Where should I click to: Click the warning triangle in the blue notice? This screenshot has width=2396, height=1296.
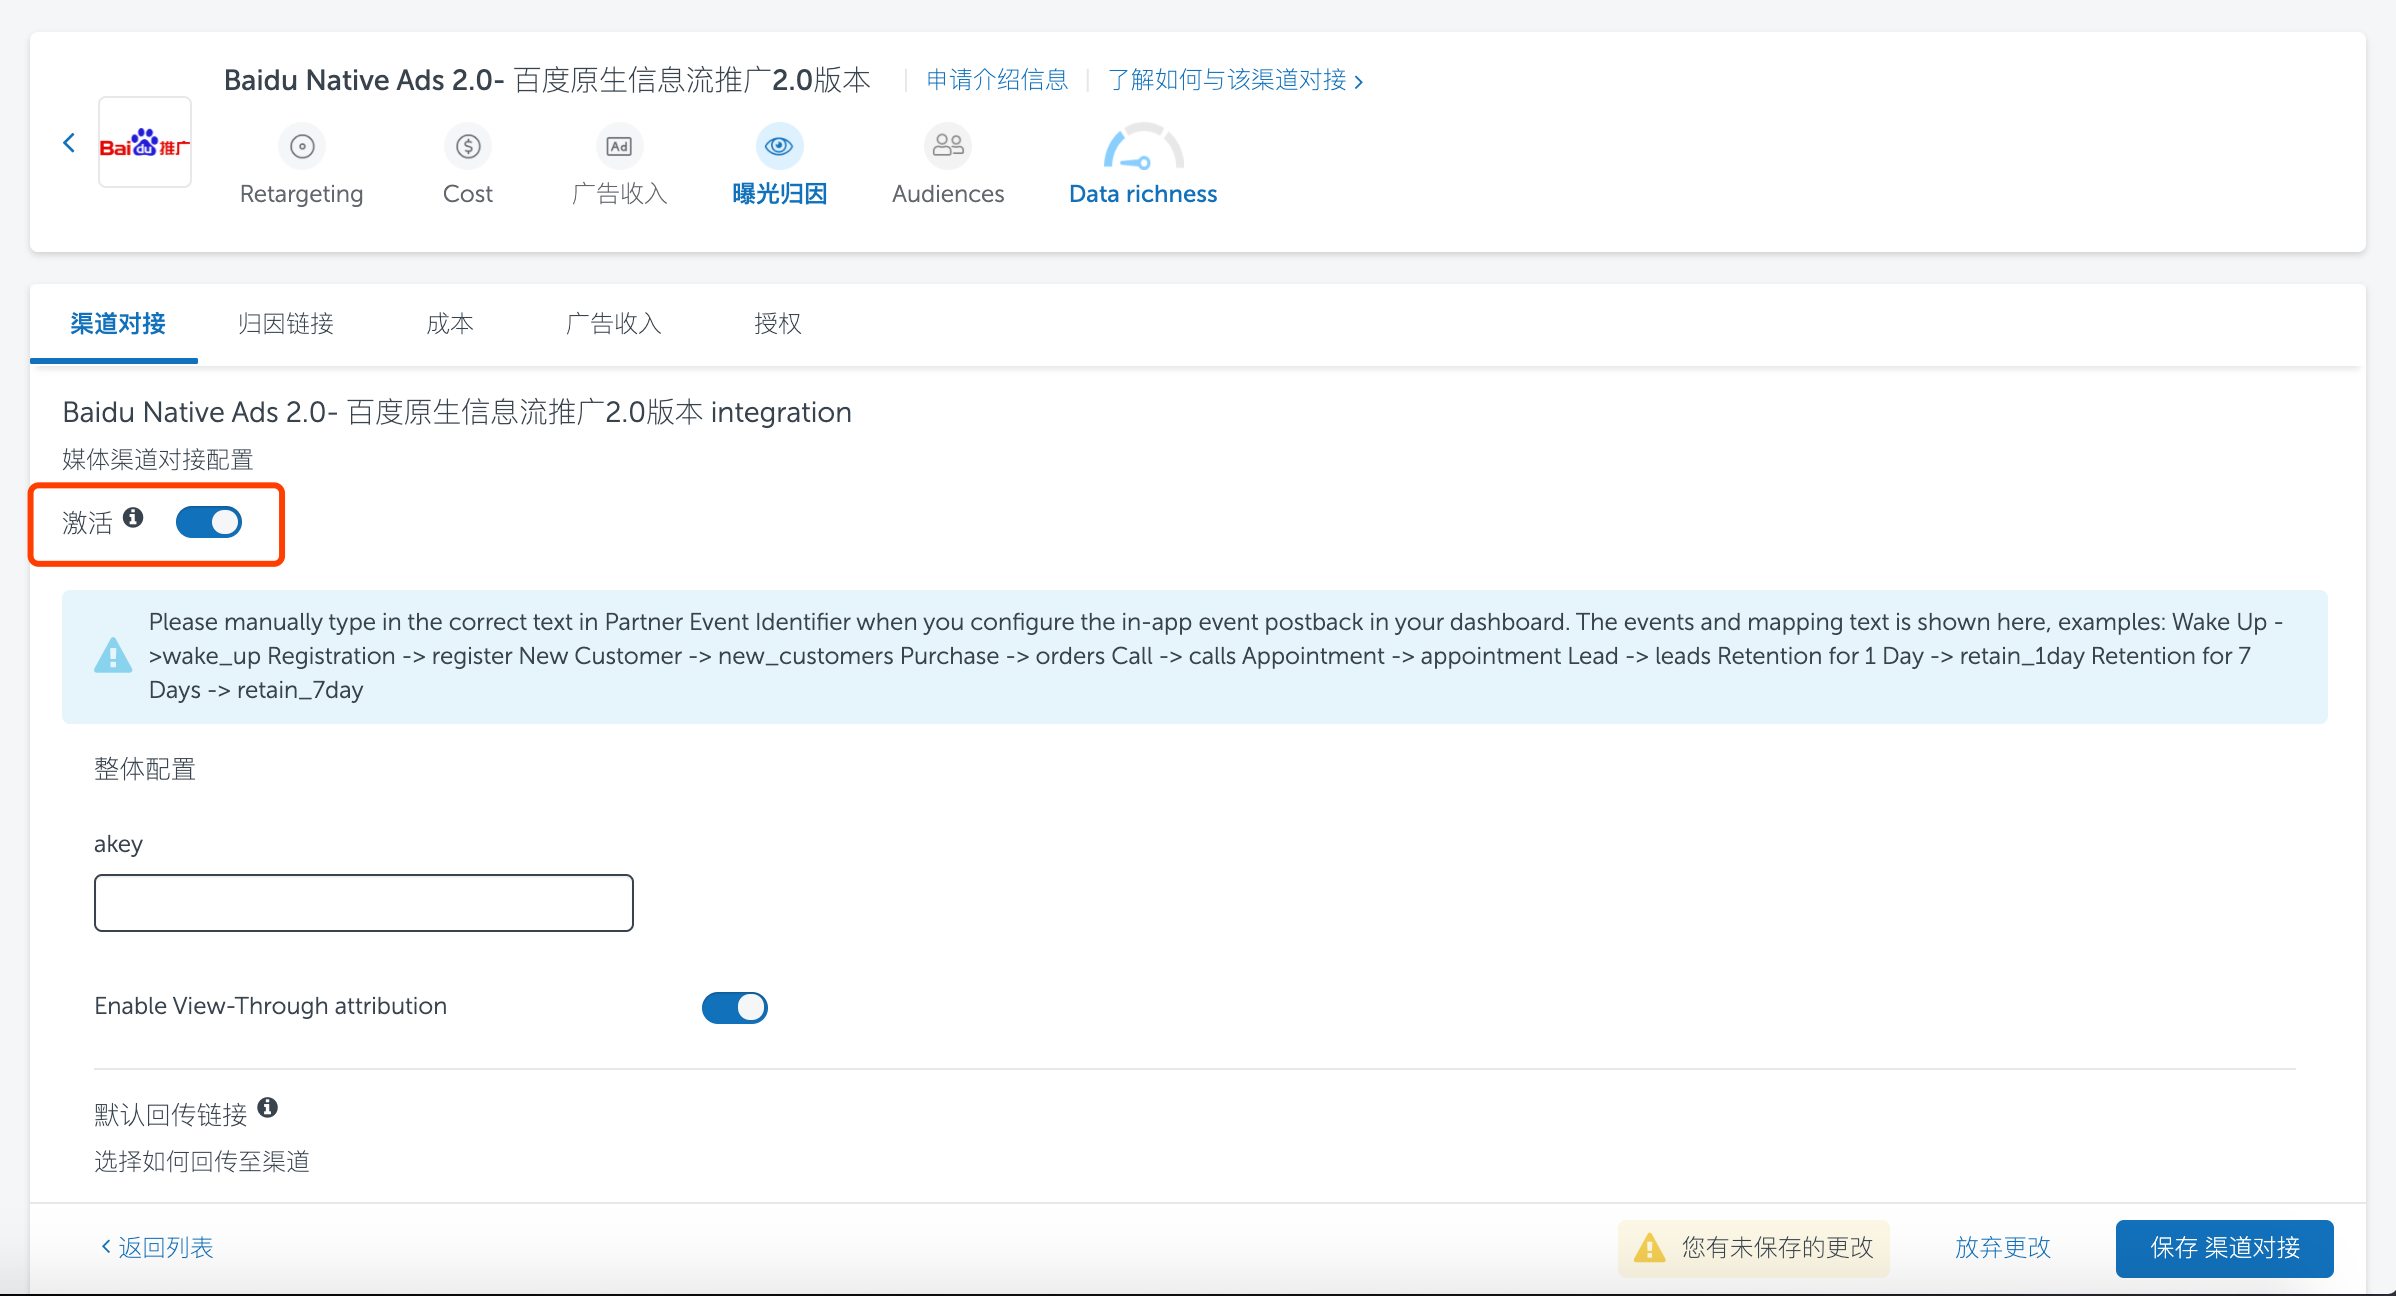113,656
